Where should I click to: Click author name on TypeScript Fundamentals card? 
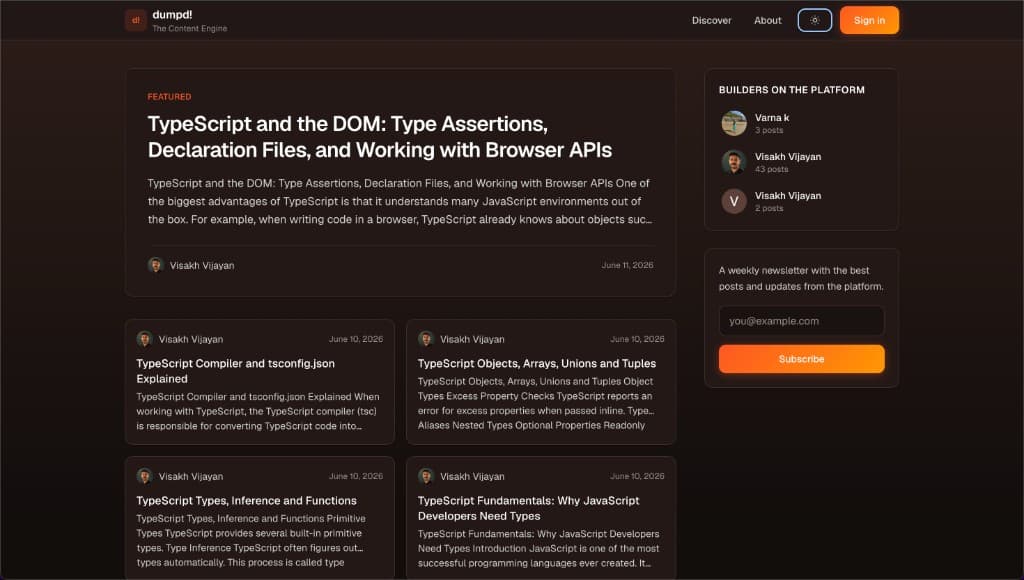472,476
